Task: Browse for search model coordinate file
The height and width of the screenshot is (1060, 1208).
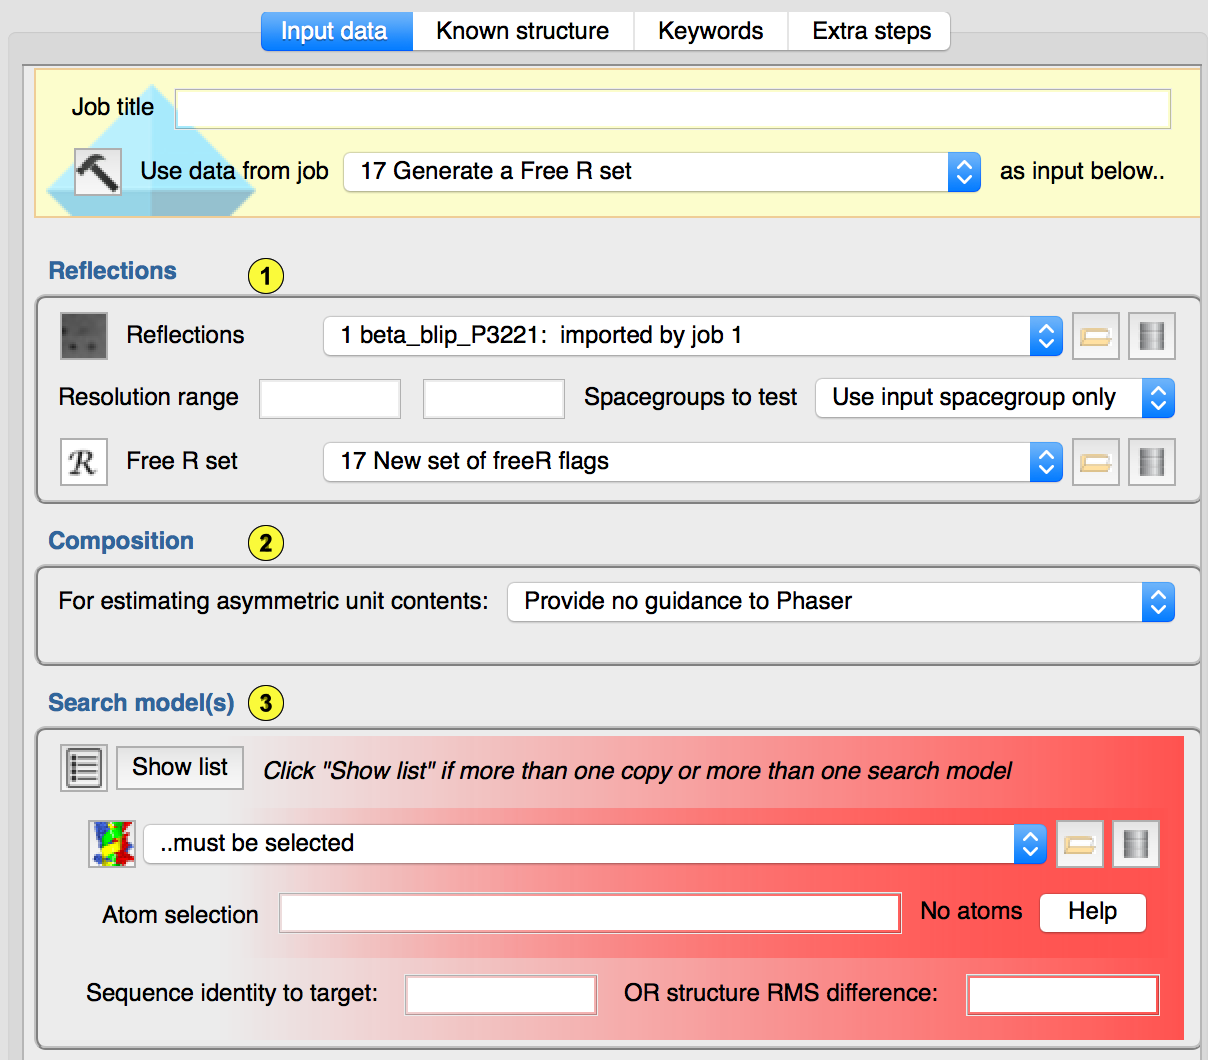Action: 1079,844
